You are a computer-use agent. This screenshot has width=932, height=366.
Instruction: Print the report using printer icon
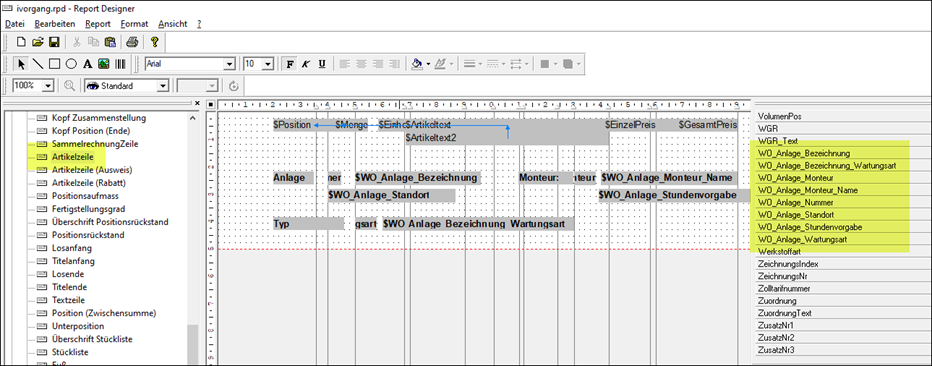pos(132,42)
